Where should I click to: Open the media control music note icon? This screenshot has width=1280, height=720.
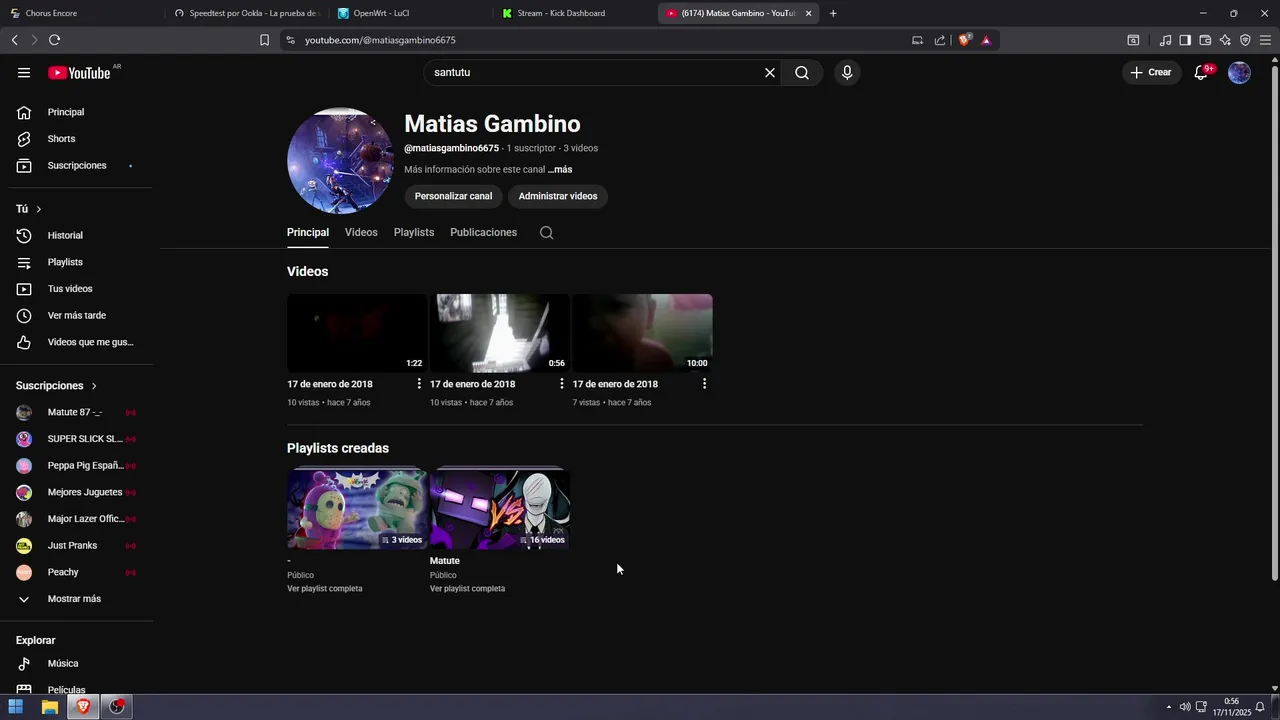point(1165,40)
